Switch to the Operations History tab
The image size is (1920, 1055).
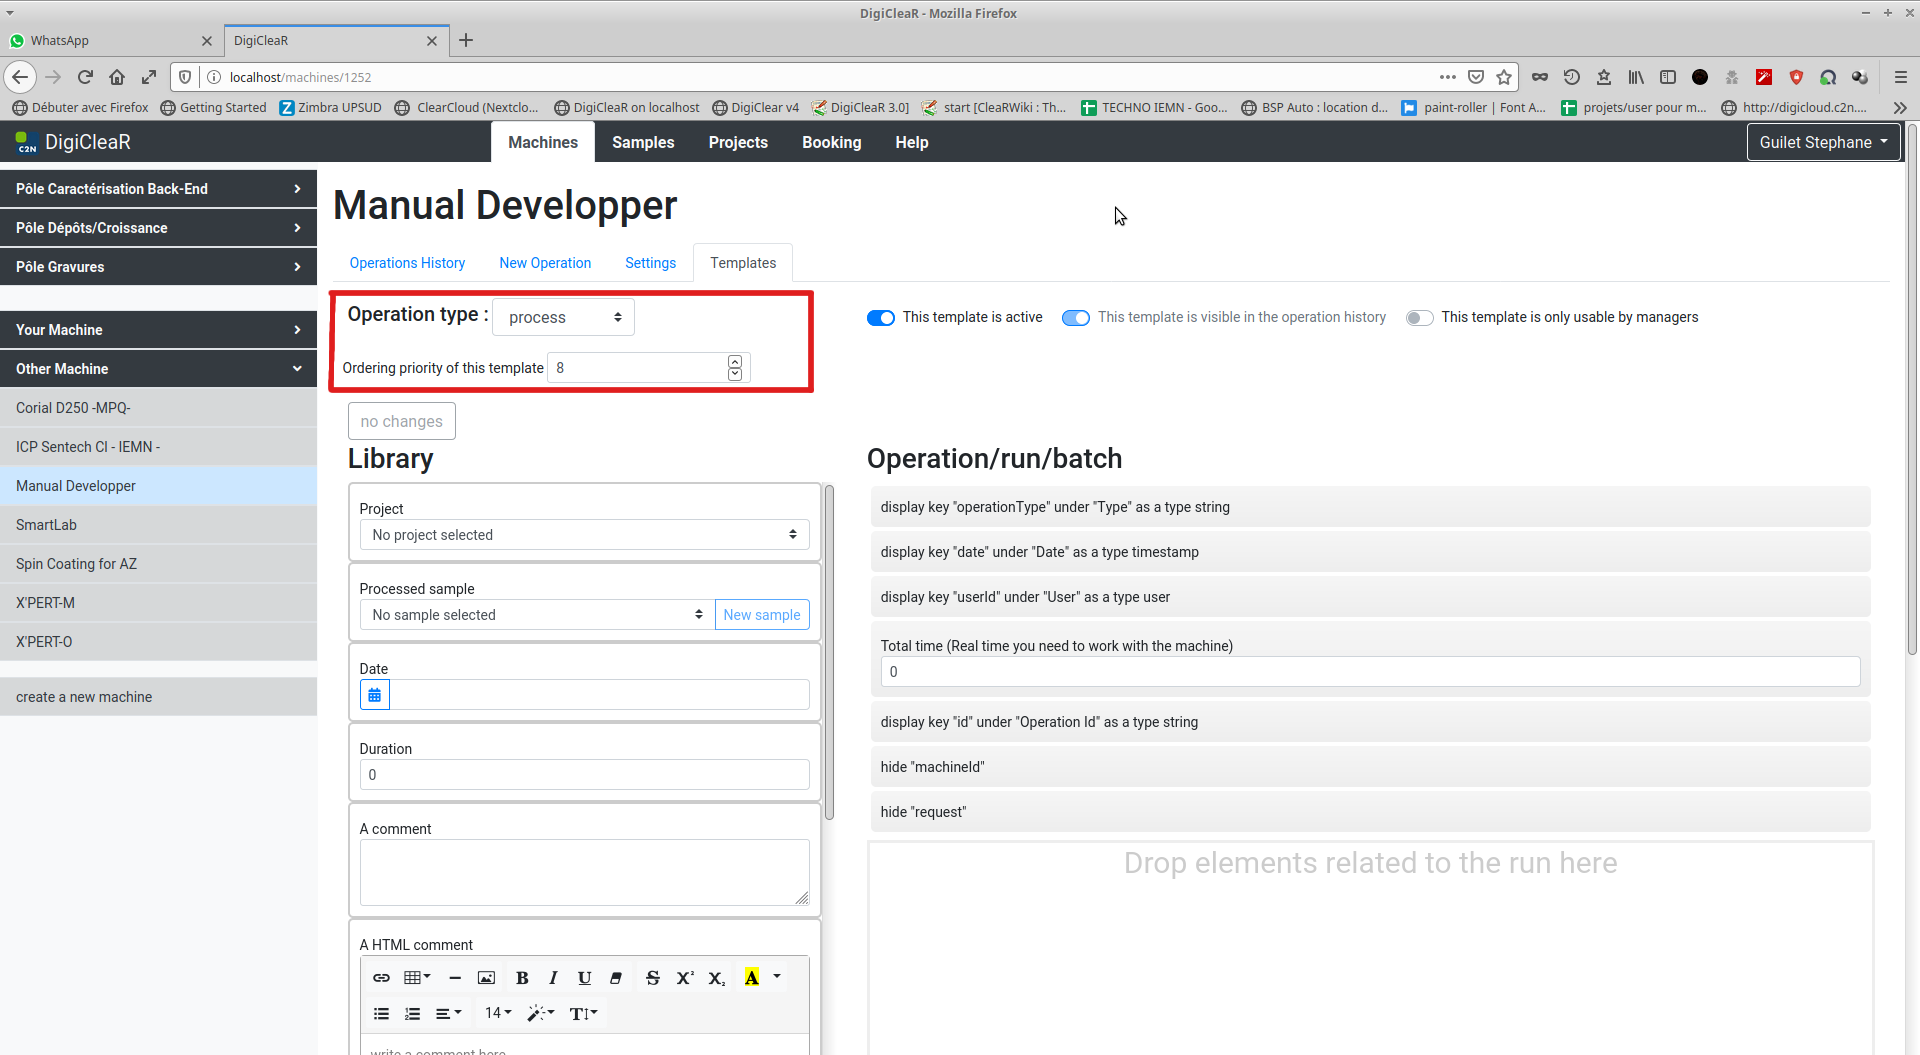(x=407, y=263)
